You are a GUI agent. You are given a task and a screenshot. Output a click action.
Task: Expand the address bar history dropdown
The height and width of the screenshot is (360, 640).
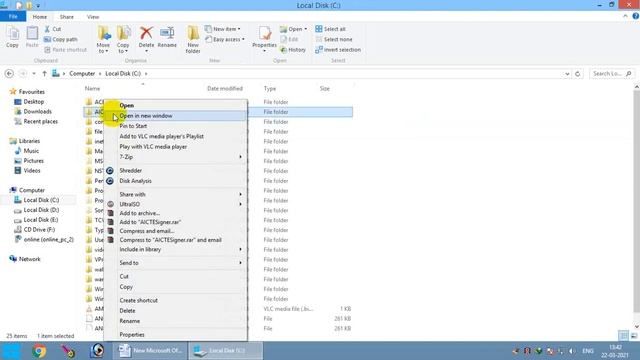(x=567, y=74)
